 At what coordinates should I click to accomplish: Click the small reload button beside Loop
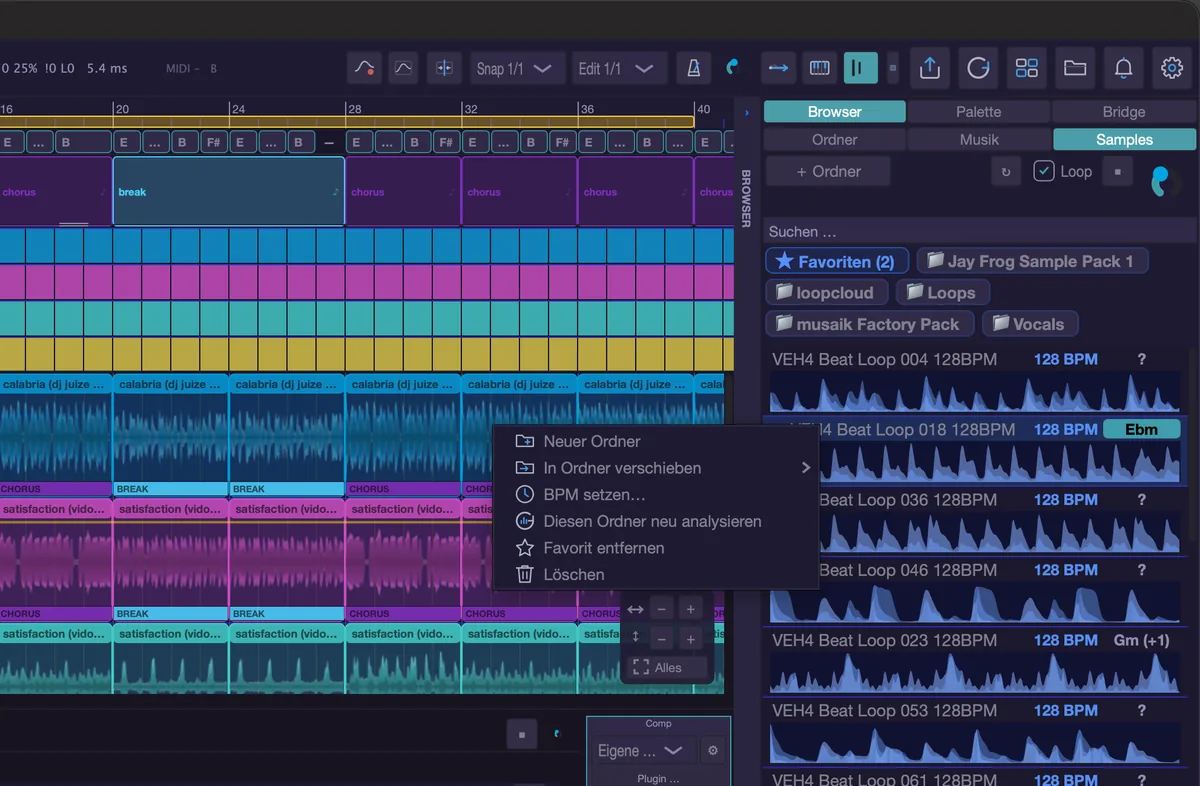(x=1006, y=172)
